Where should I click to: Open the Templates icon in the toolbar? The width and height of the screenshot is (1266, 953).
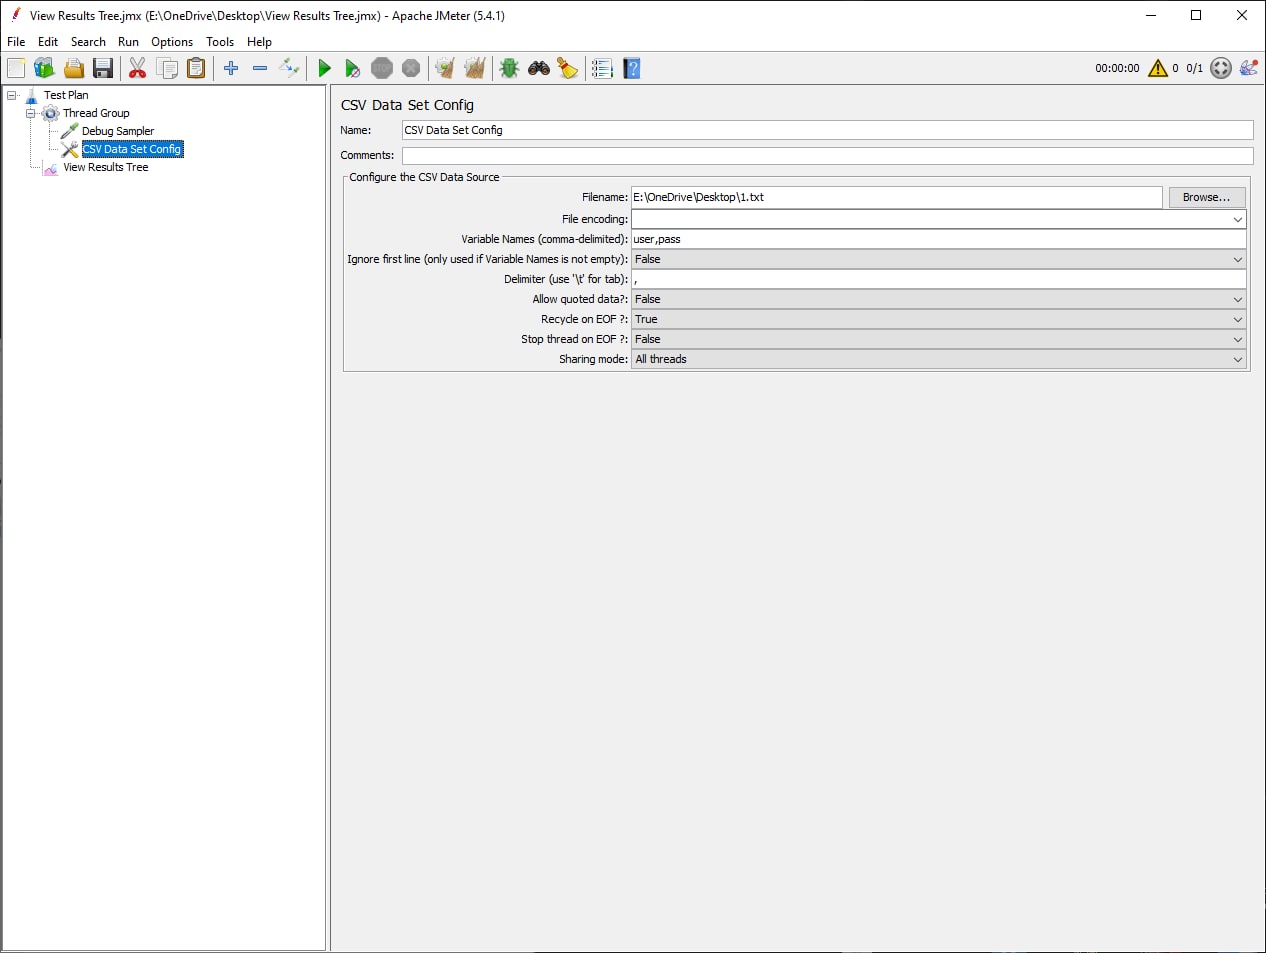44,68
